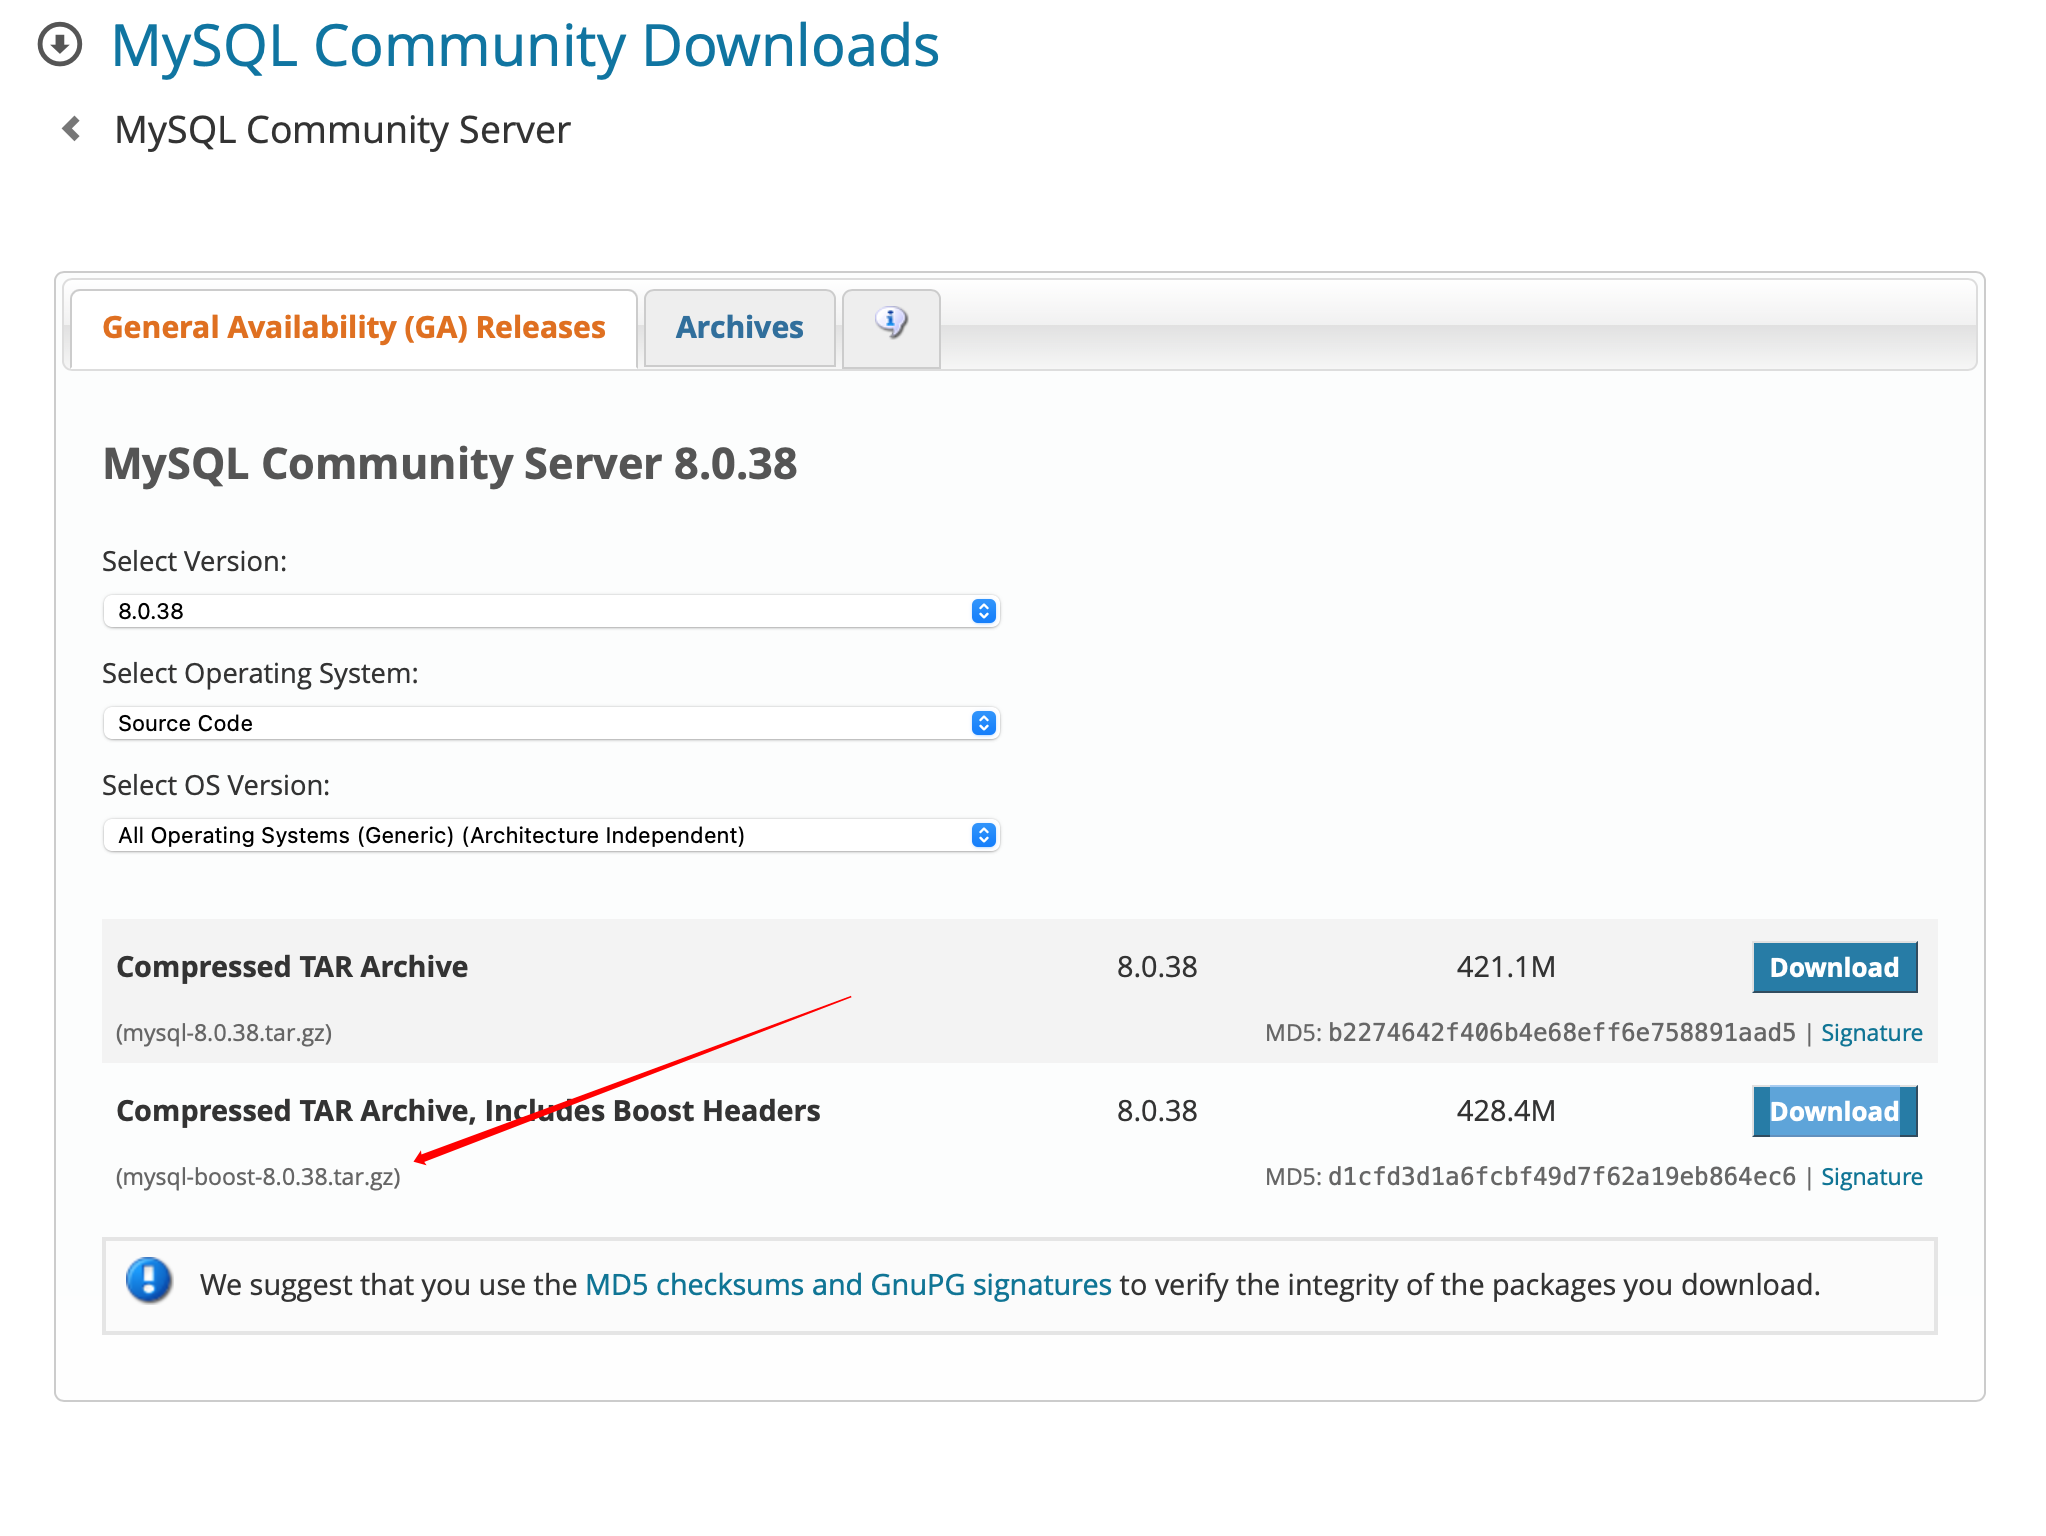Click the MD5 hash d1cfd3d1a6fcbf49d7f62a19eb864ec6
The width and height of the screenshot is (2046, 1536).
(x=1562, y=1177)
